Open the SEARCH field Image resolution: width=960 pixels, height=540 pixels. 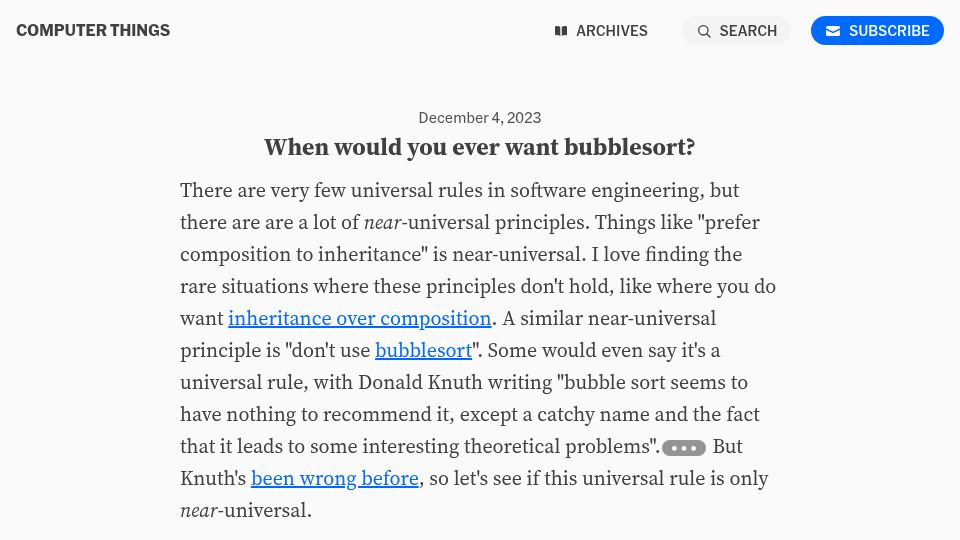[x=737, y=31]
